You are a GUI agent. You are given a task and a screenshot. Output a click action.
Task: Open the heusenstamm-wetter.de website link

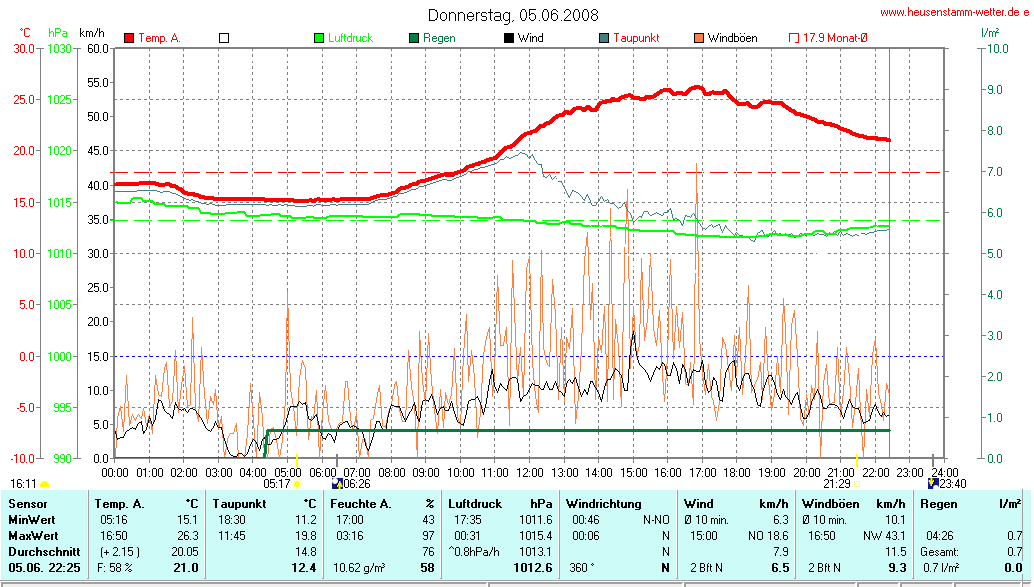(953, 12)
